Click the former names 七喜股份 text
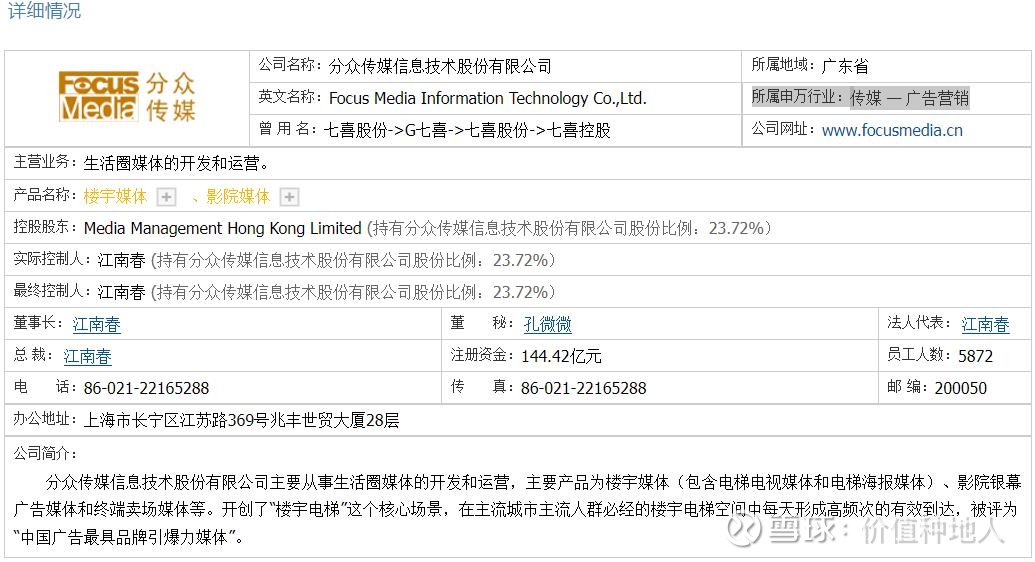Viewport: 1035px width, 562px height. click(467, 130)
